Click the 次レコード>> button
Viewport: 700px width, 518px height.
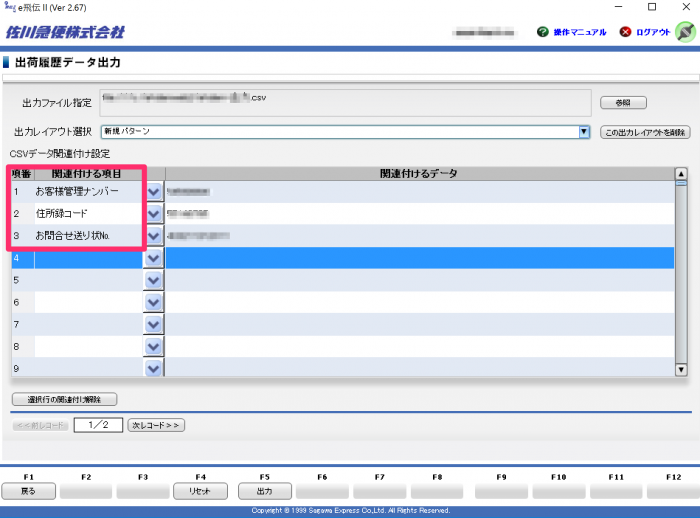pyautogui.click(x=156, y=426)
